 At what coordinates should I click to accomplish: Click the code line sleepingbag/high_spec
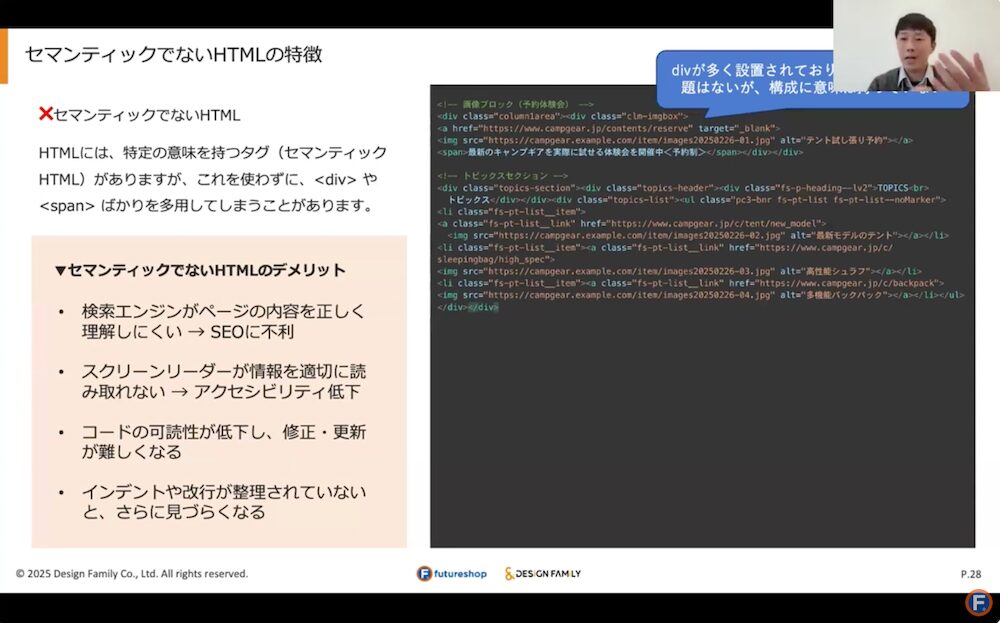pyautogui.click(x=496, y=260)
